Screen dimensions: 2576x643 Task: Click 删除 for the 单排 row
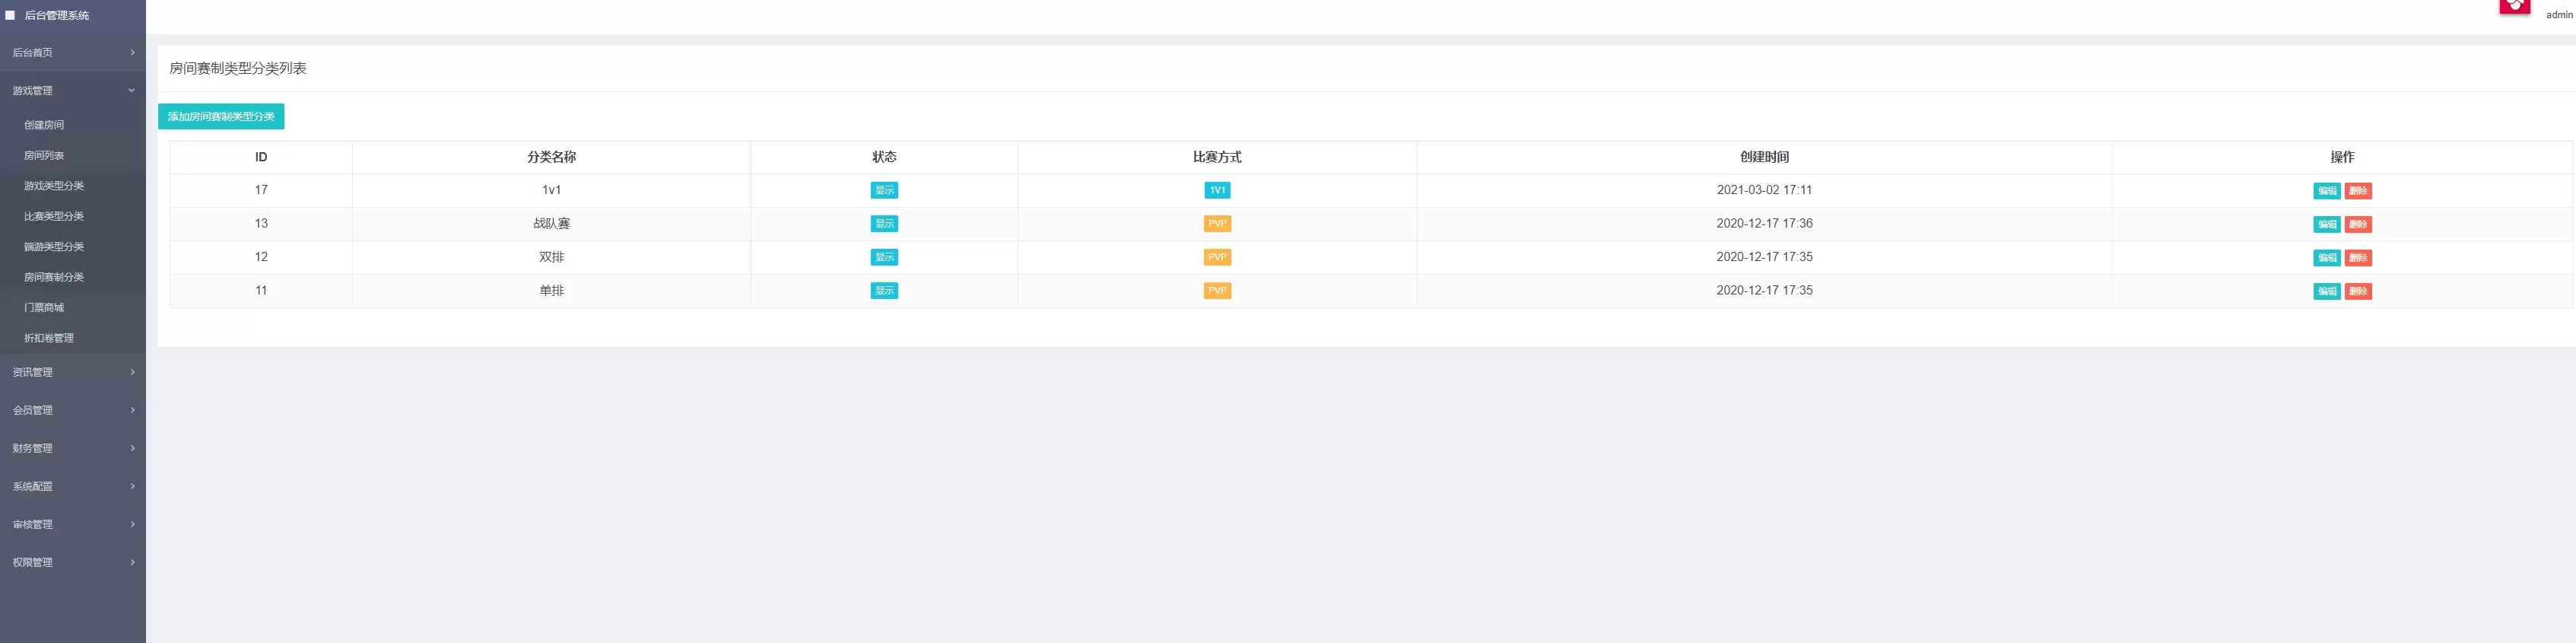[2358, 292]
